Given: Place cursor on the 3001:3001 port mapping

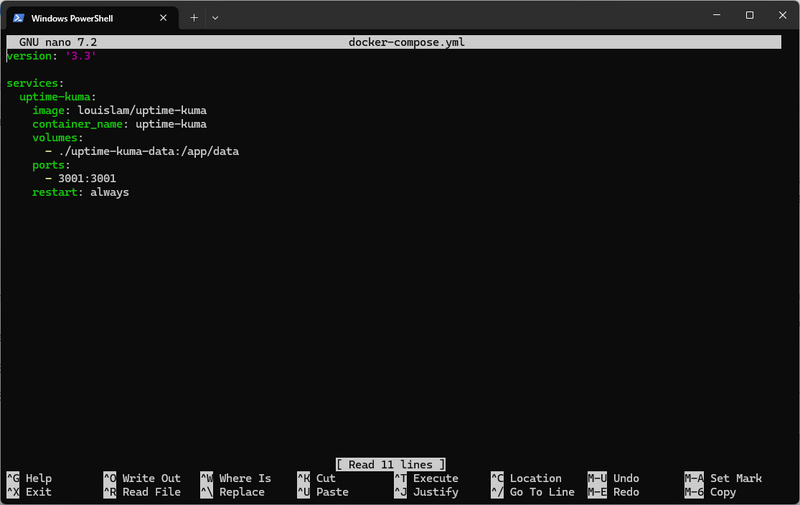Looking at the screenshot, I should (x=87, y=178).
